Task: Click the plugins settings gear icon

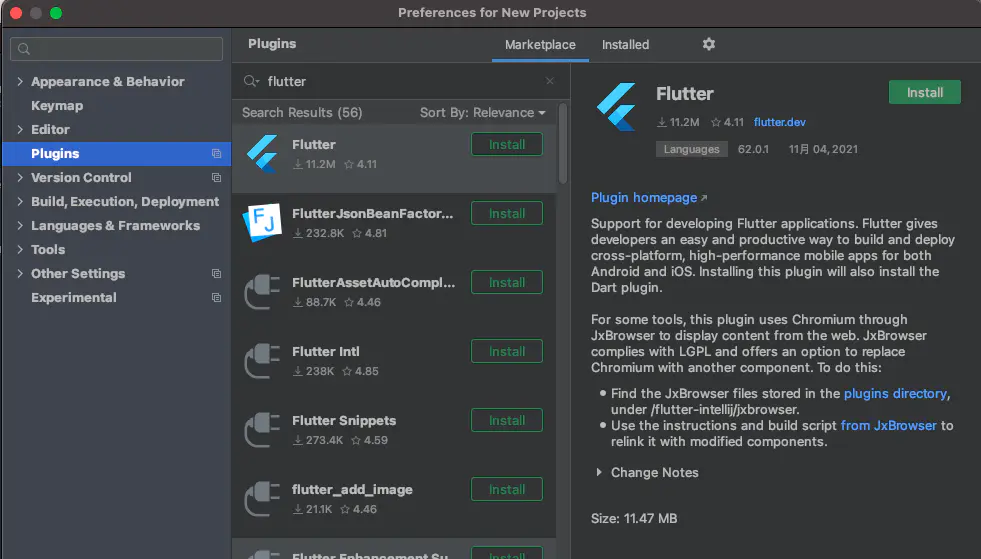Action: point(708,44)
